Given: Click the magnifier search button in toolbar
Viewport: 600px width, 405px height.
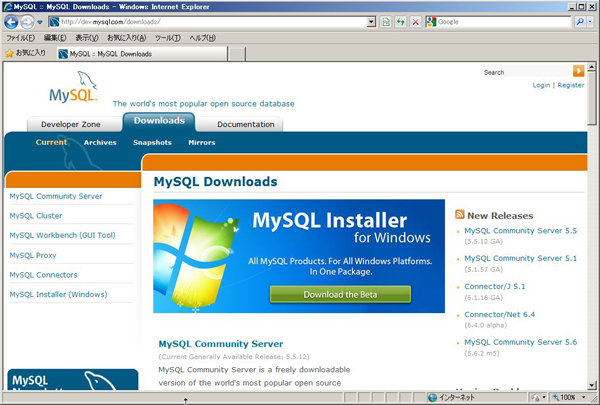Looking at the screenshot, I should [x=580, y=22].
